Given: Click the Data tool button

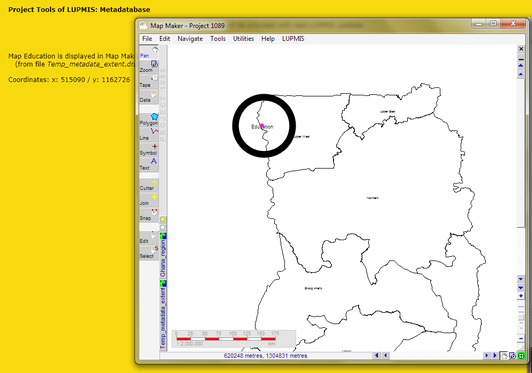Looking at the screenshot, I should (149, 96).
